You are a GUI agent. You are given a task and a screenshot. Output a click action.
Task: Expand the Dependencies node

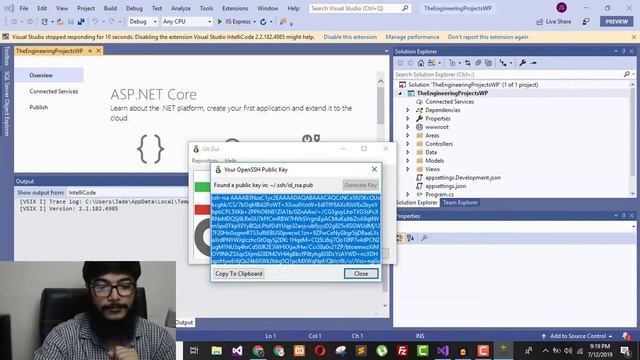pos(407,110)
